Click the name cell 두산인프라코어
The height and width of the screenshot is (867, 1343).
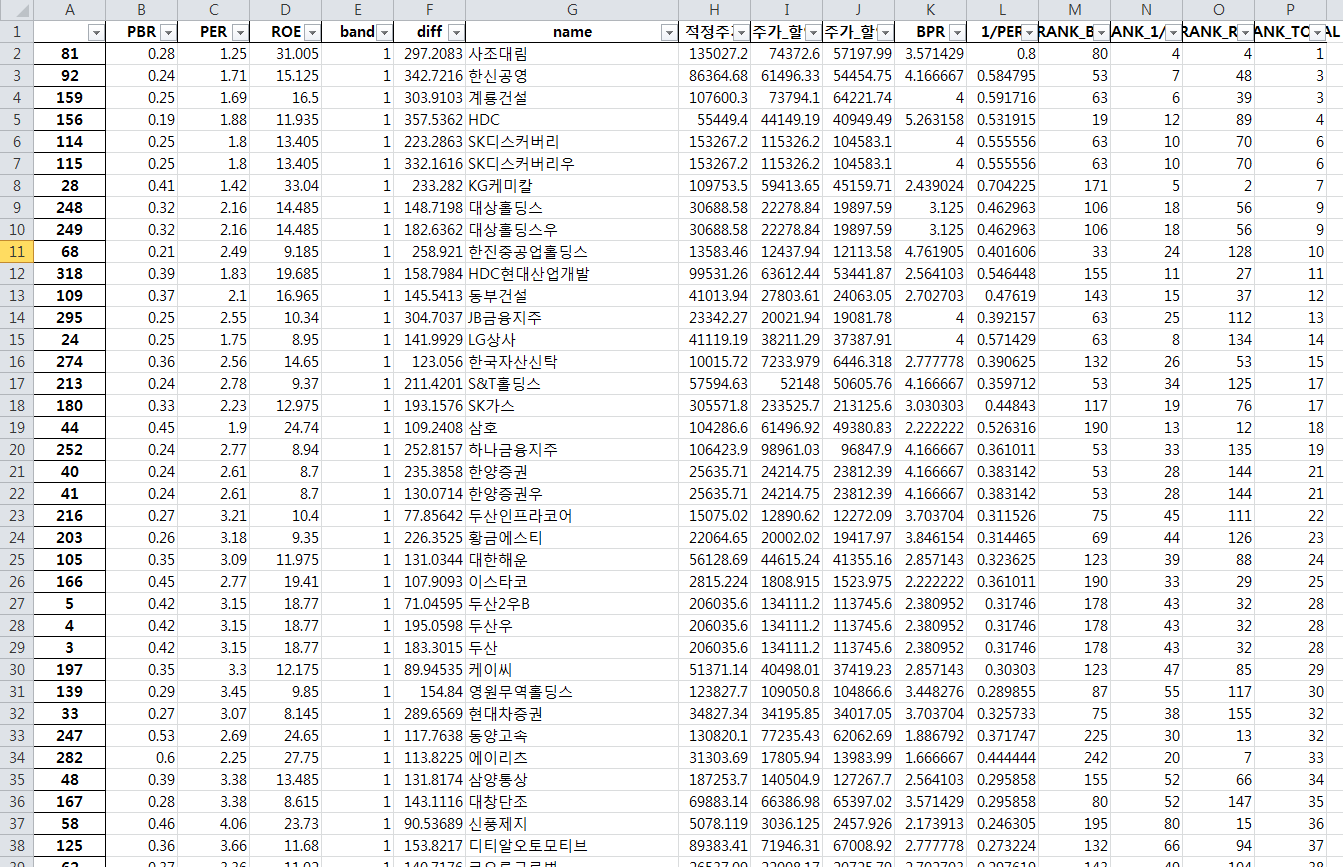click(x=572, y=516)
